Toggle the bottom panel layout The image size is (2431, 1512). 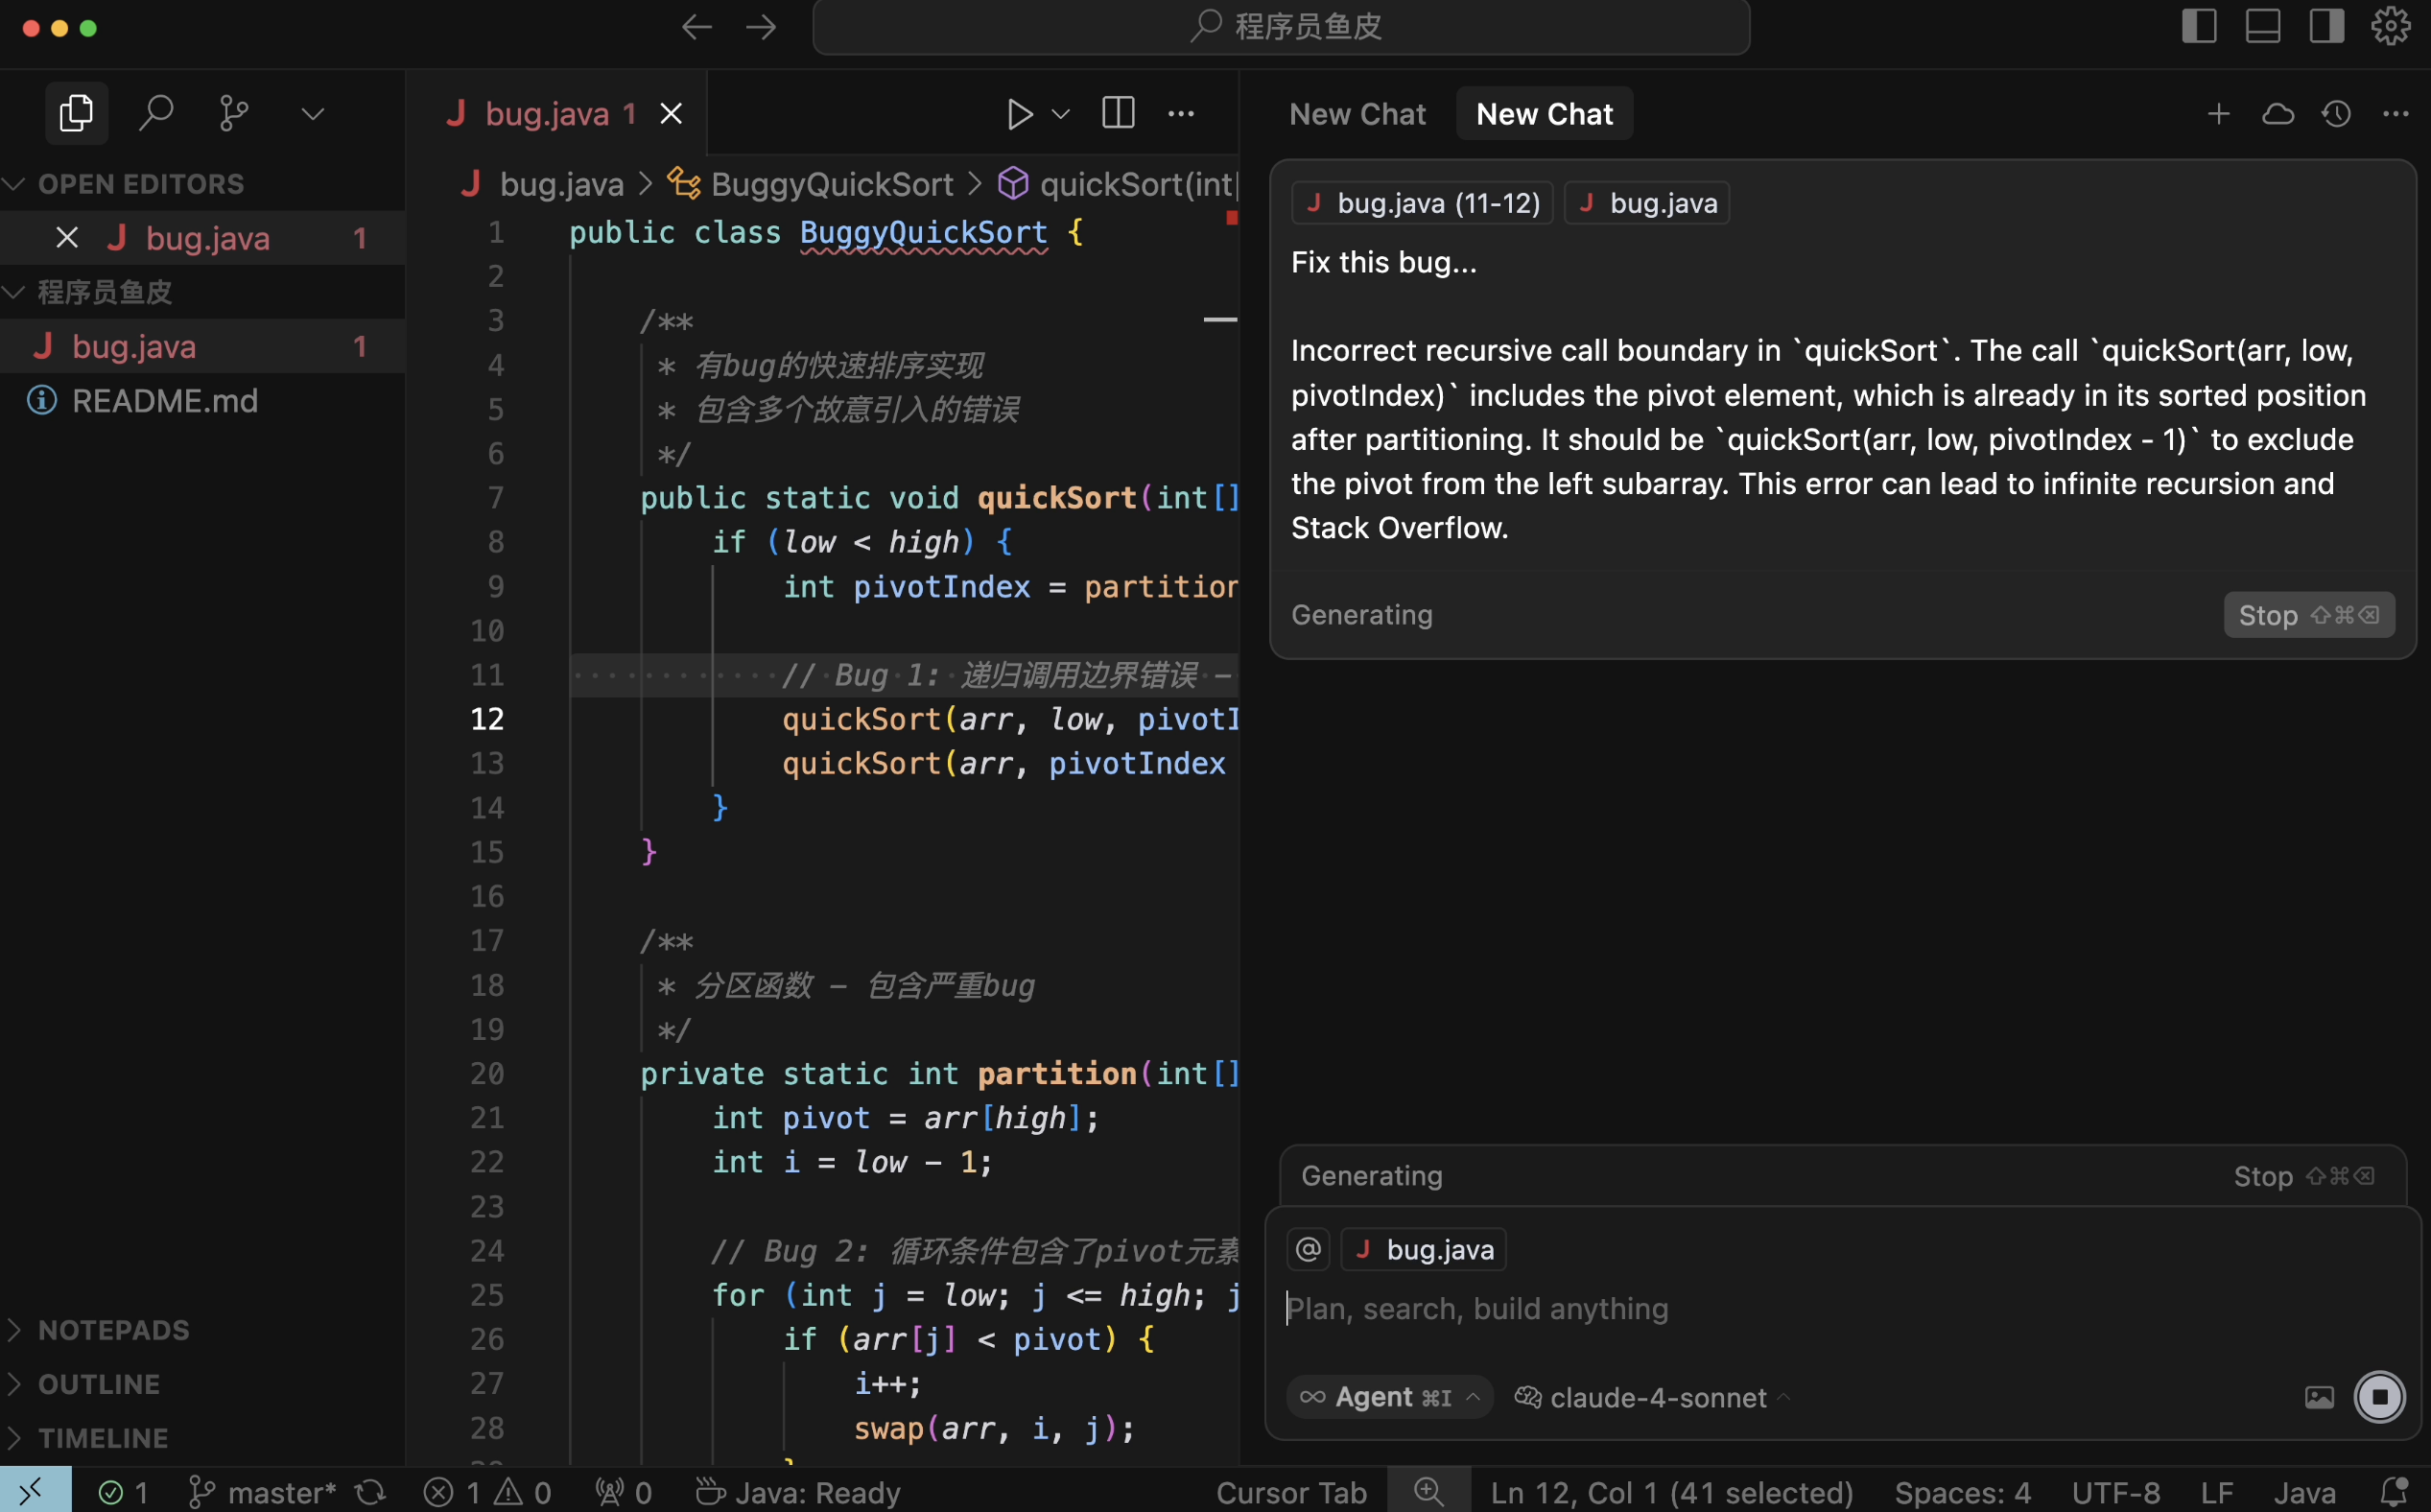2262,26
